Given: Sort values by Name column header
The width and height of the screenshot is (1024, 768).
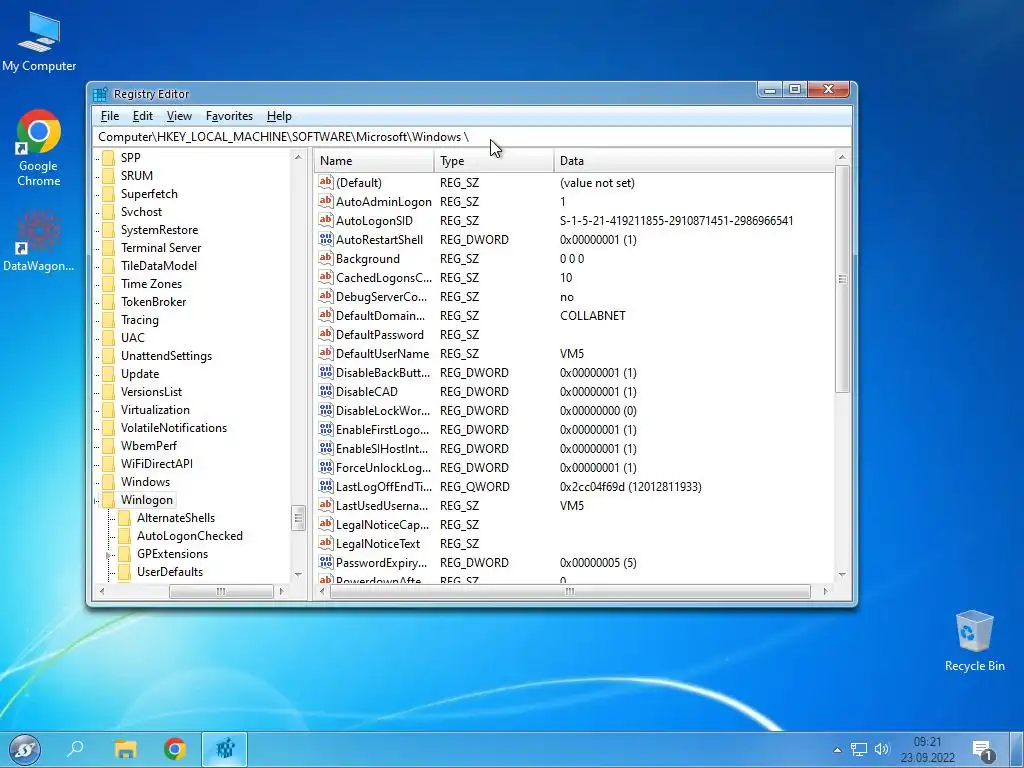Looking at the screenshot, I should tap(374, 161).
